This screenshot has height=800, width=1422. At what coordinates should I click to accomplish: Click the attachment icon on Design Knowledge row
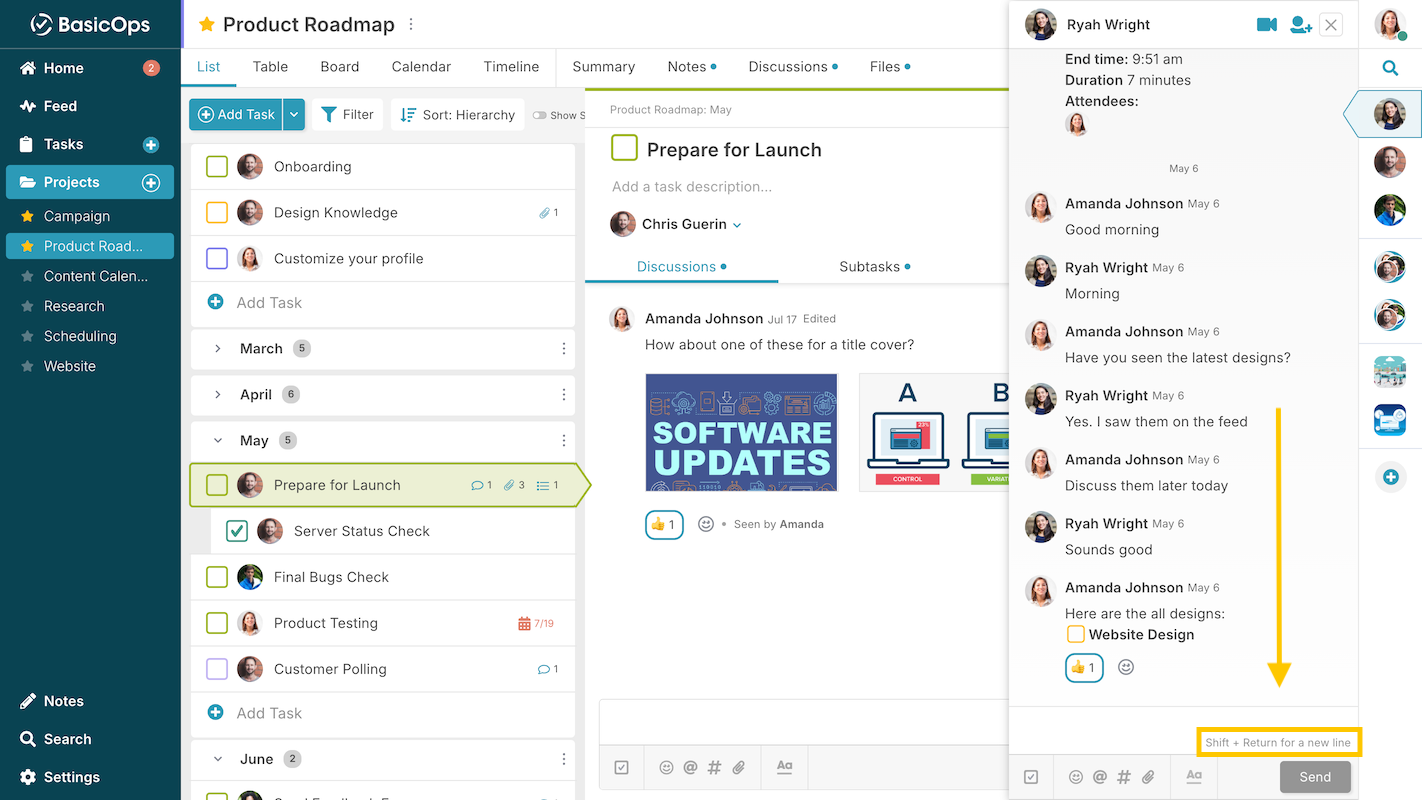(549, 213)
